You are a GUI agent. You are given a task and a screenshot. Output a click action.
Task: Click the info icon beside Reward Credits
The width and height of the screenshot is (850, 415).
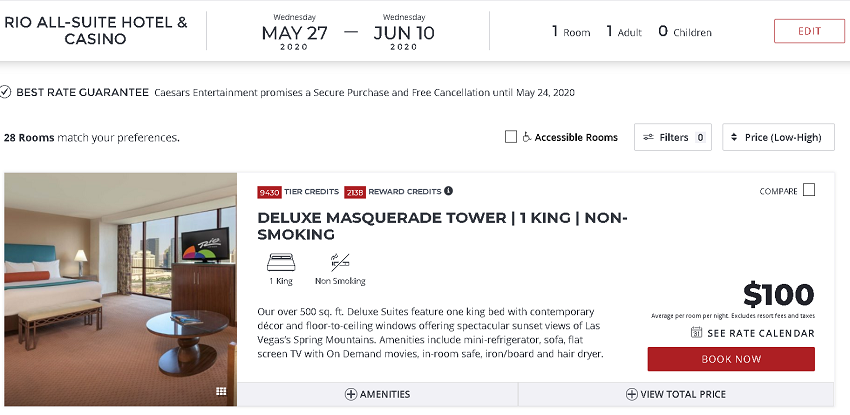click(x=448, y=191)
